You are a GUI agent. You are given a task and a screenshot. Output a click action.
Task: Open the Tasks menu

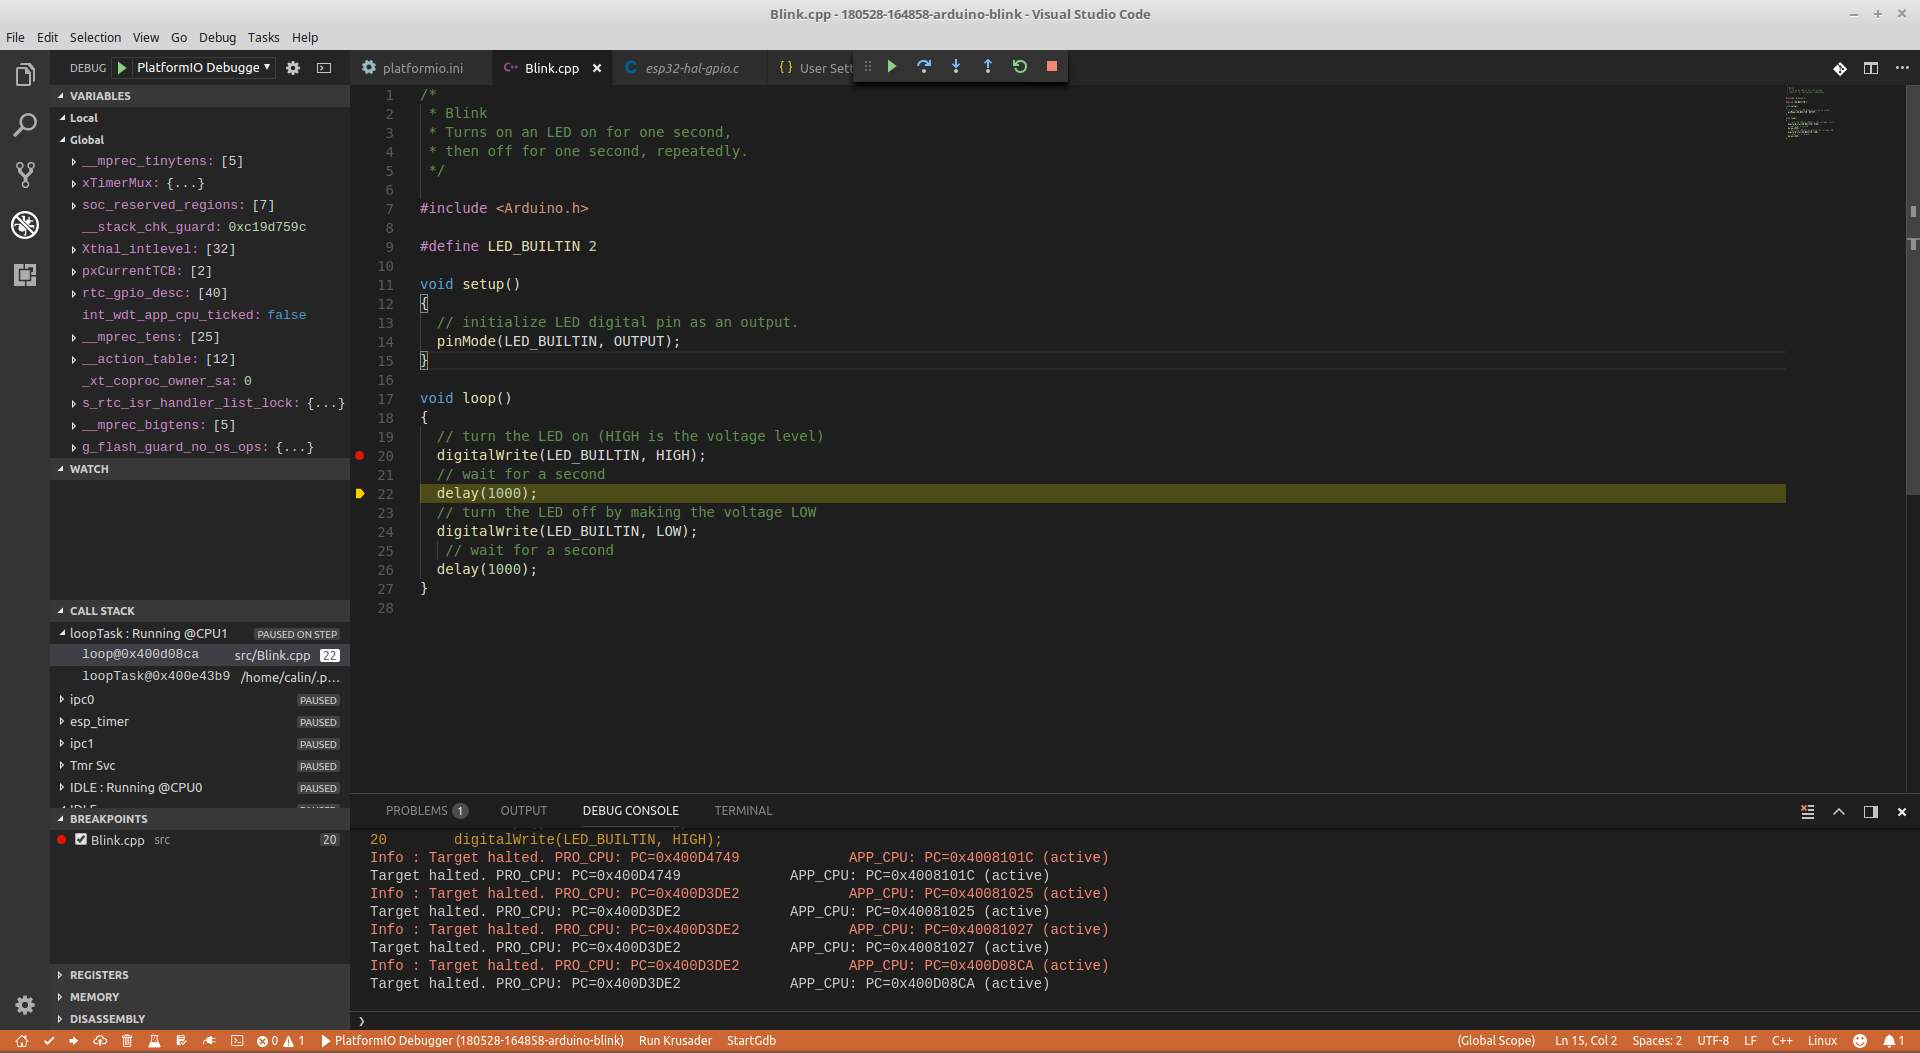click(263, 38)
